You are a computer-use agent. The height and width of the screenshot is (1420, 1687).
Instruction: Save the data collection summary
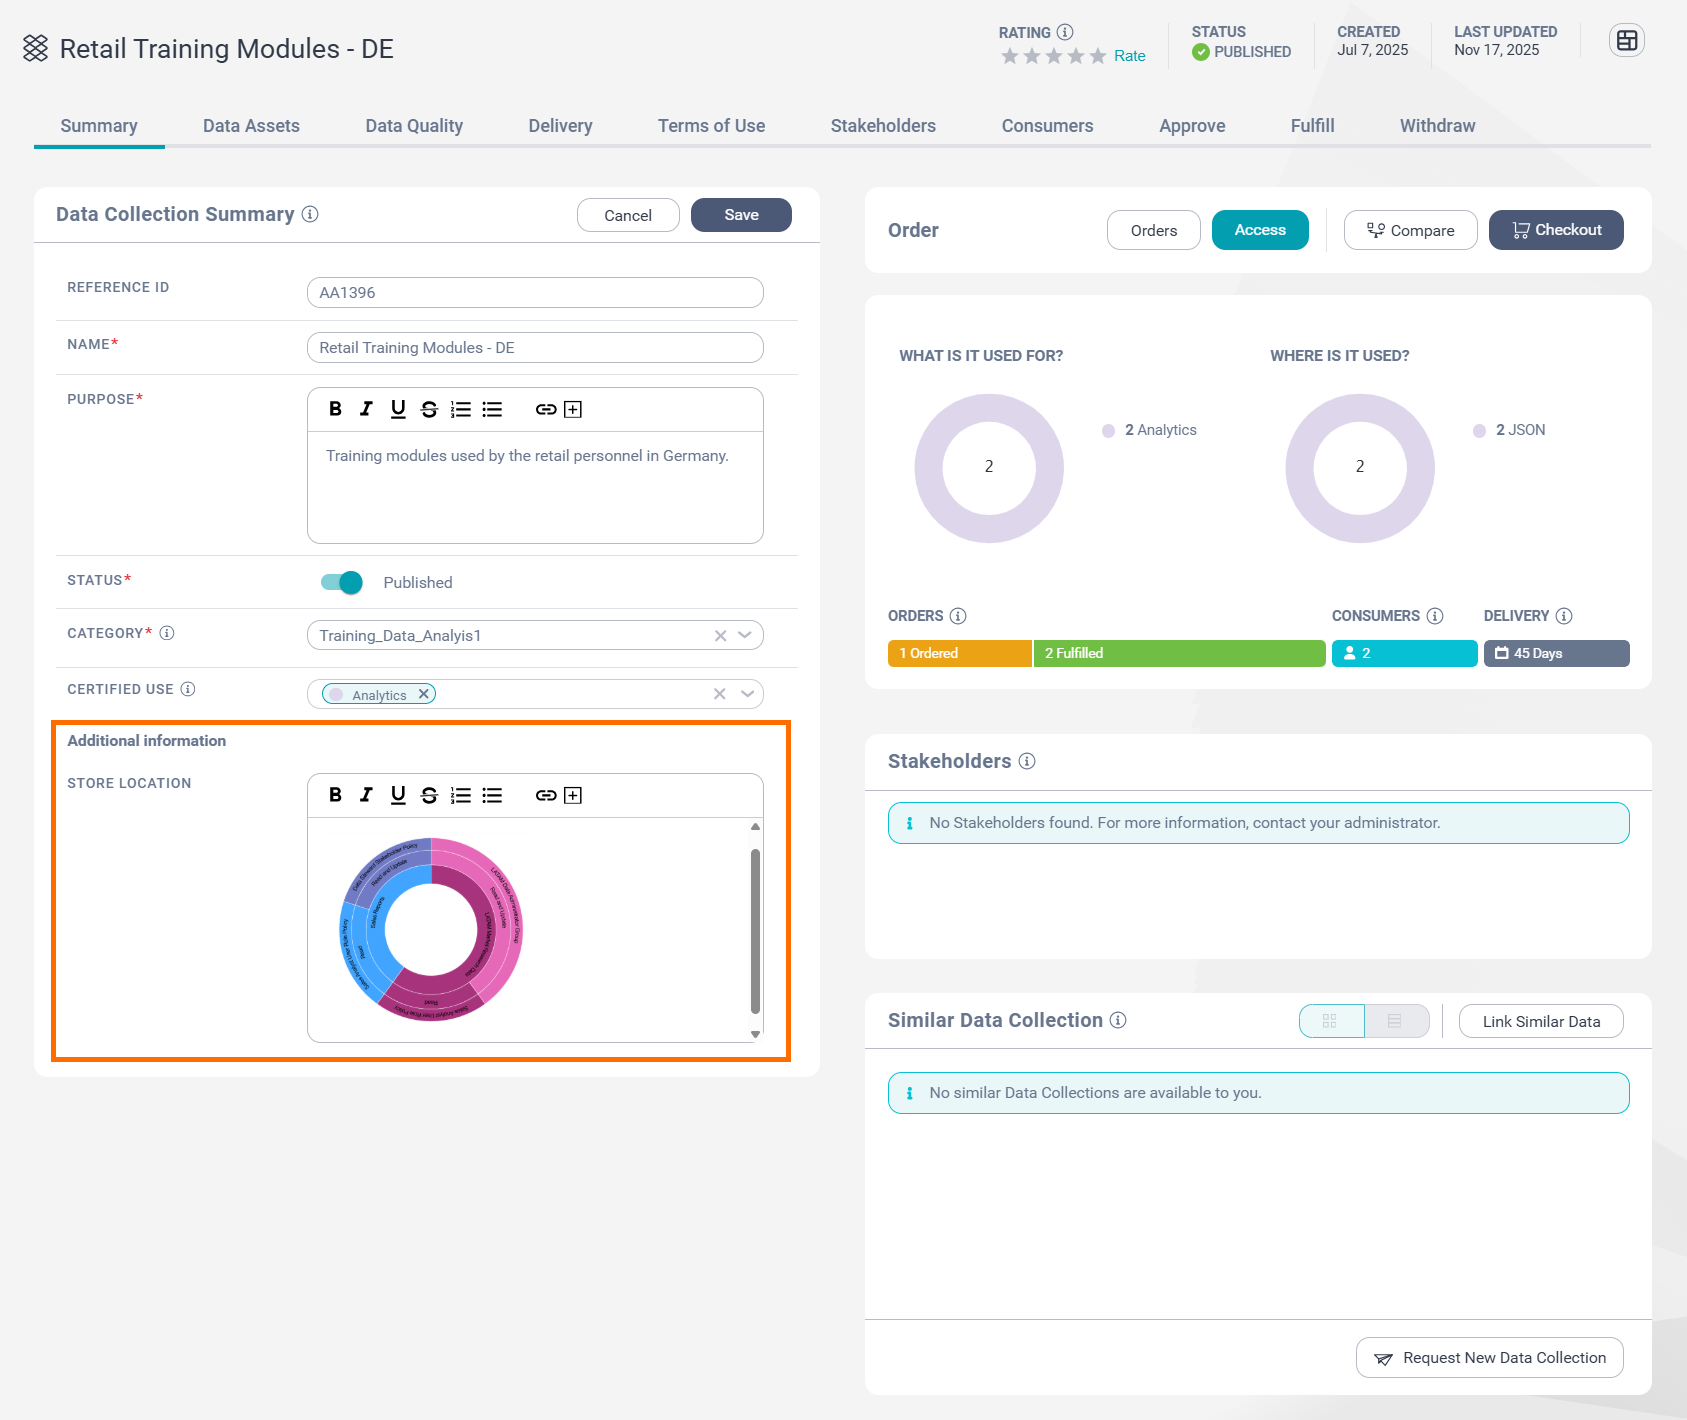[x=741, y=215]
